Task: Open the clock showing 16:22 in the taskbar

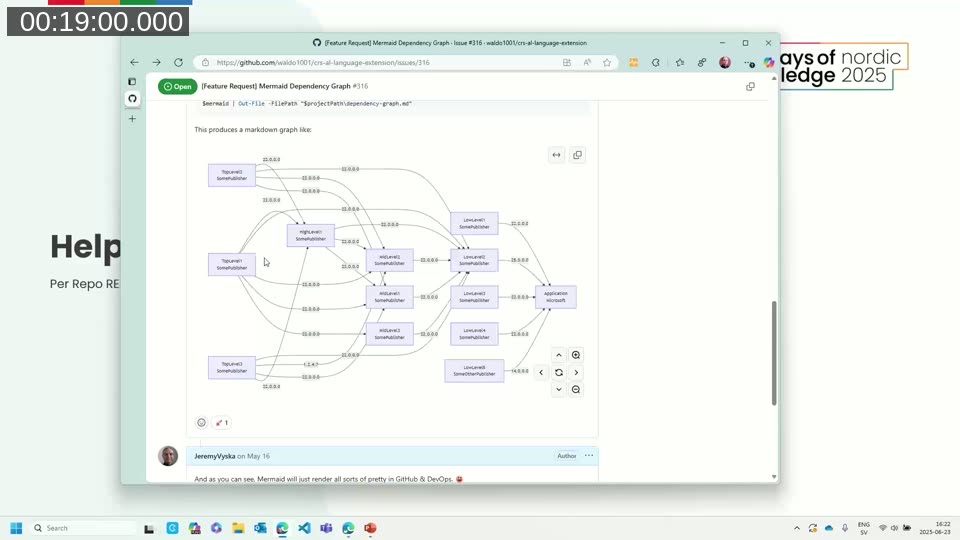Action: coord(935,528)
